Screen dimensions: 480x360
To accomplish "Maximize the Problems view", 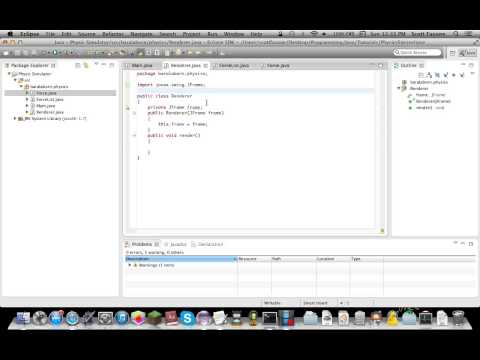I will [x=471, y=244].
